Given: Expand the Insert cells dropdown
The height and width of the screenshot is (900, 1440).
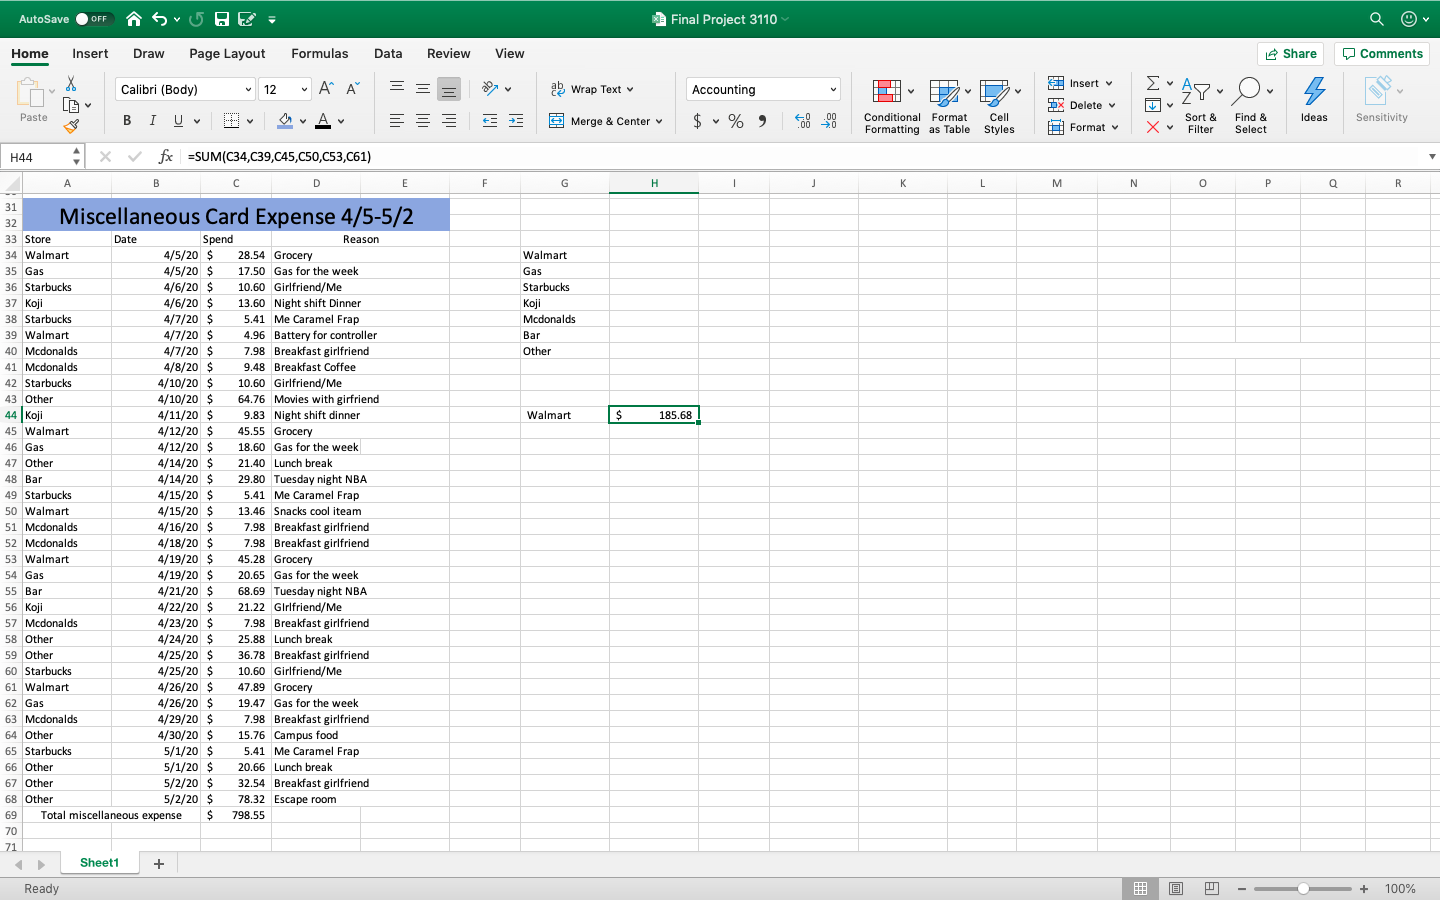Looking at the screenshot, I should 1109,84.
